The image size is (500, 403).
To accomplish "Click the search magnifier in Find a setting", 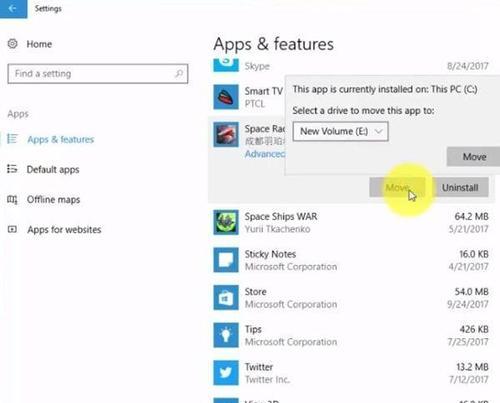I will [179, 73].
